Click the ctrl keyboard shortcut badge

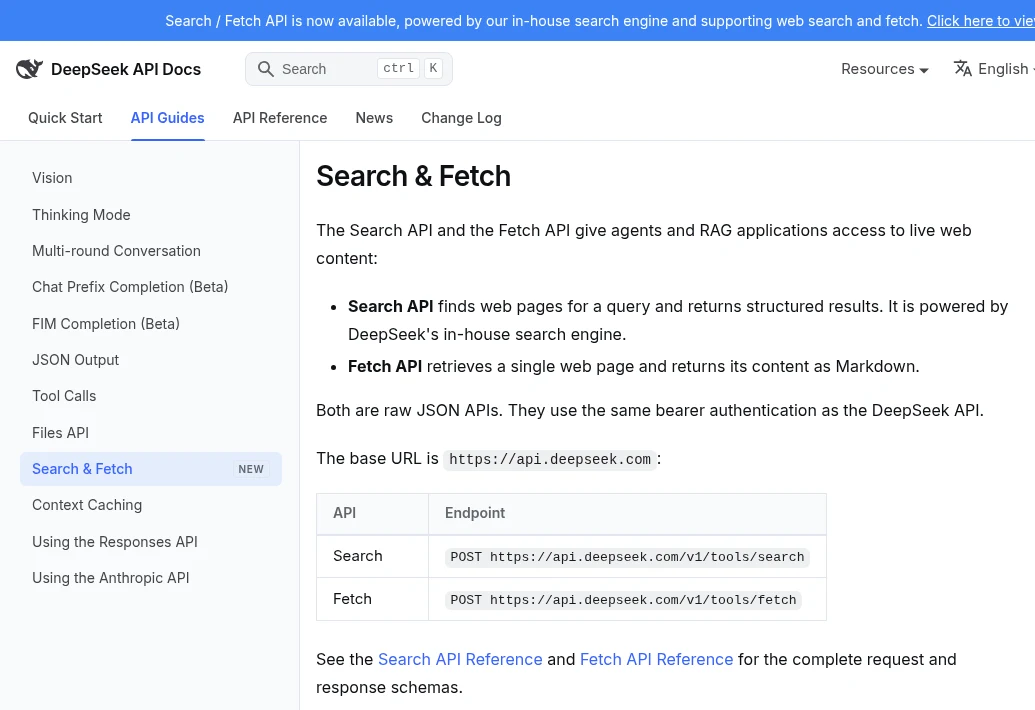(398, 68)
